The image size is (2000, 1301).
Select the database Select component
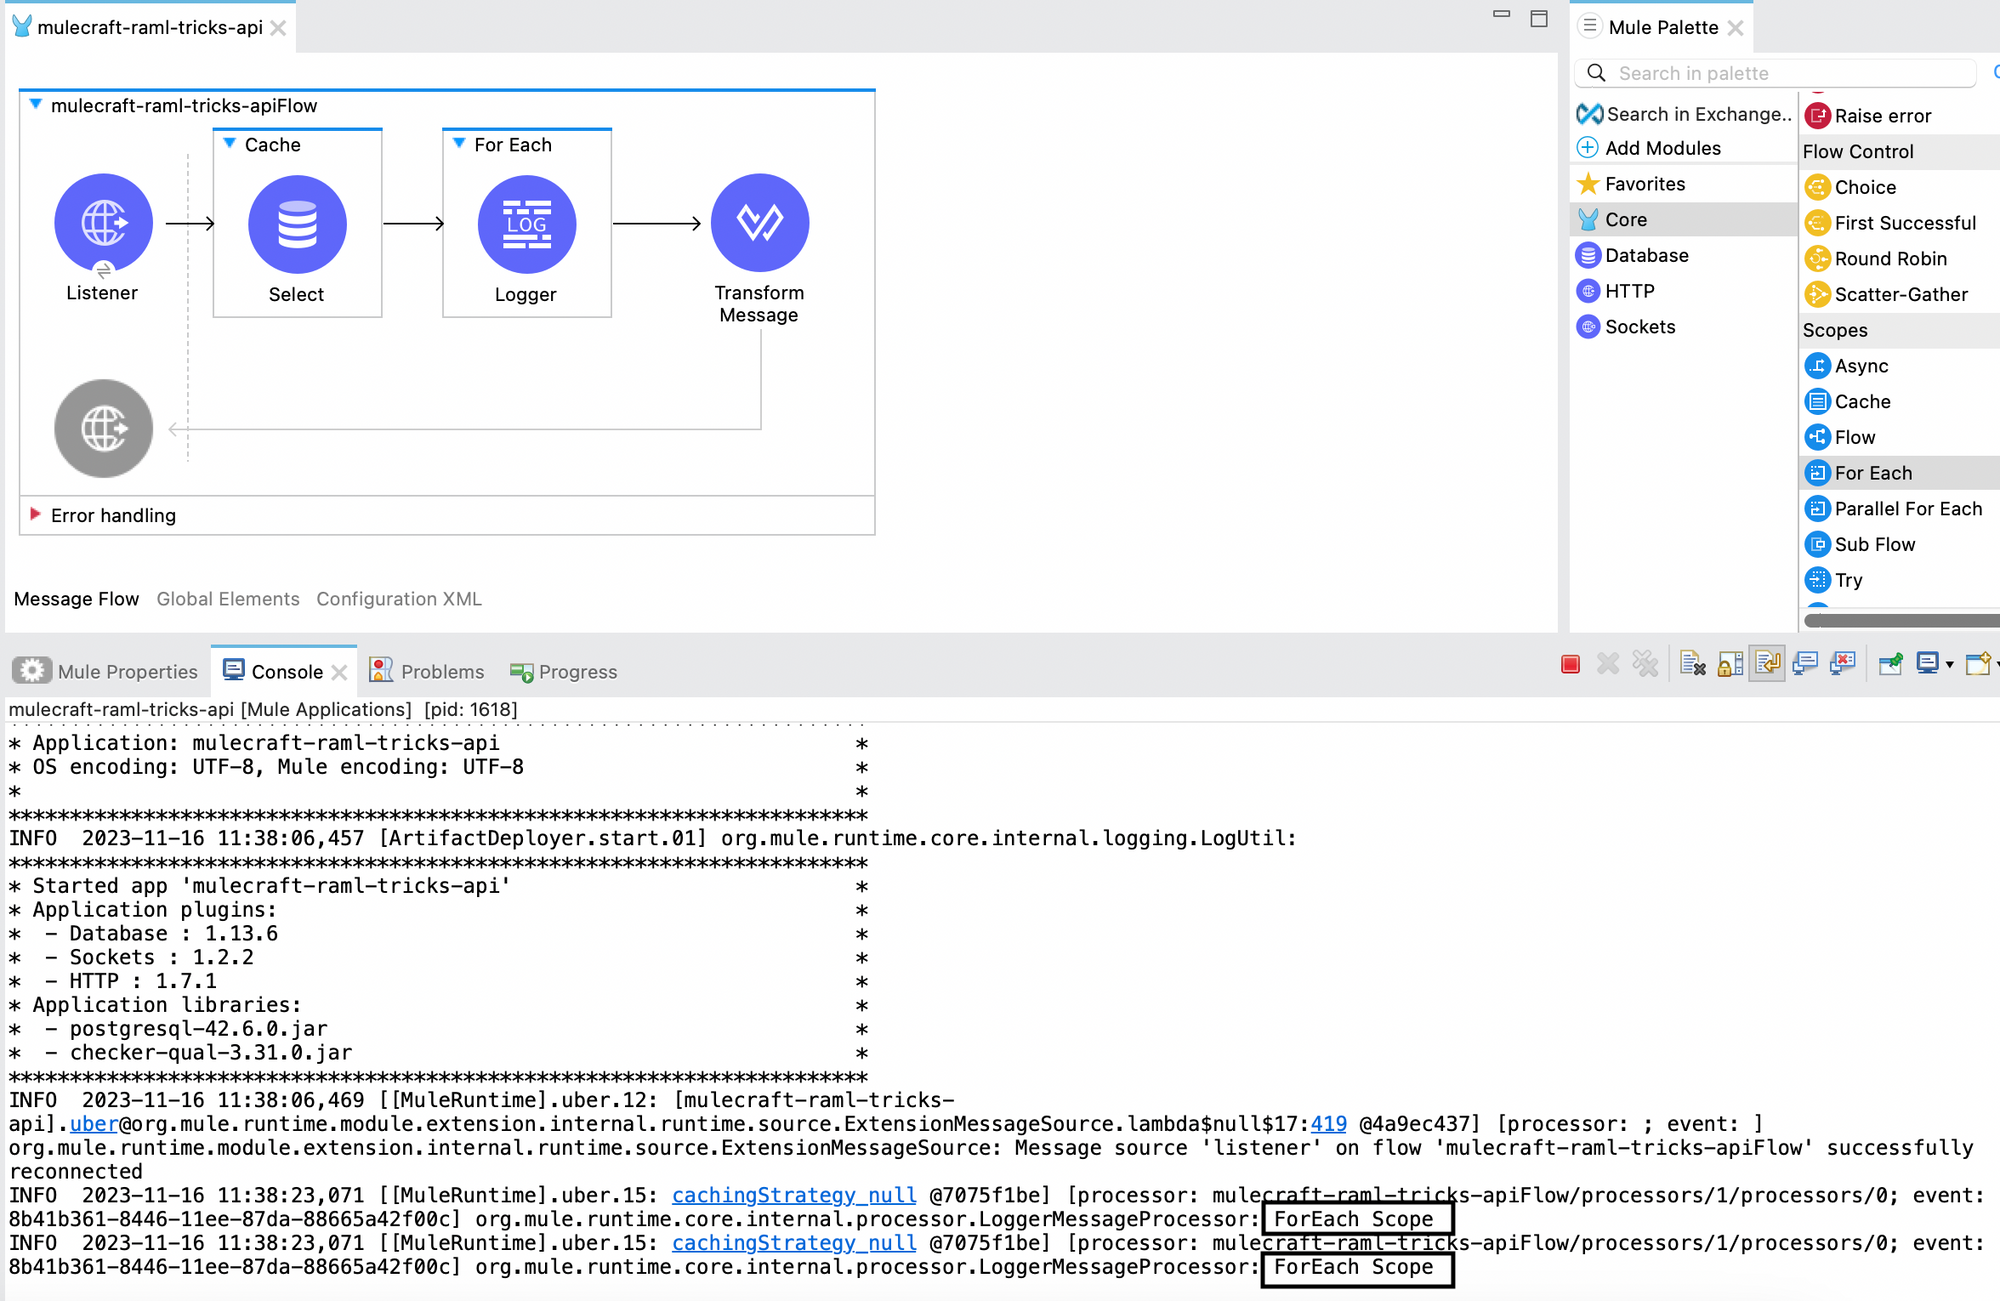coord(297,225)
